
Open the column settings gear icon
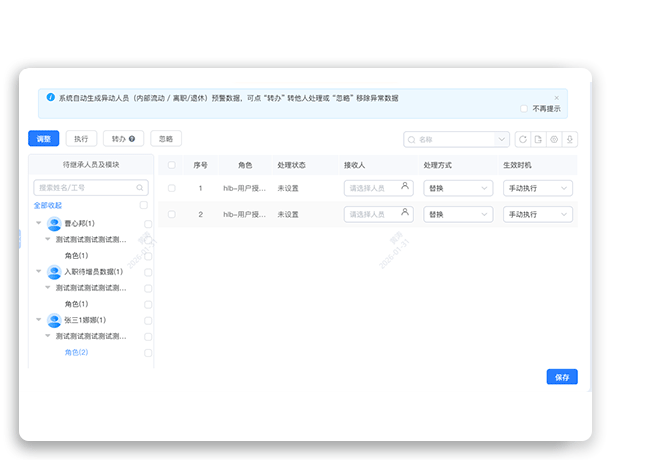coord(554,139)
